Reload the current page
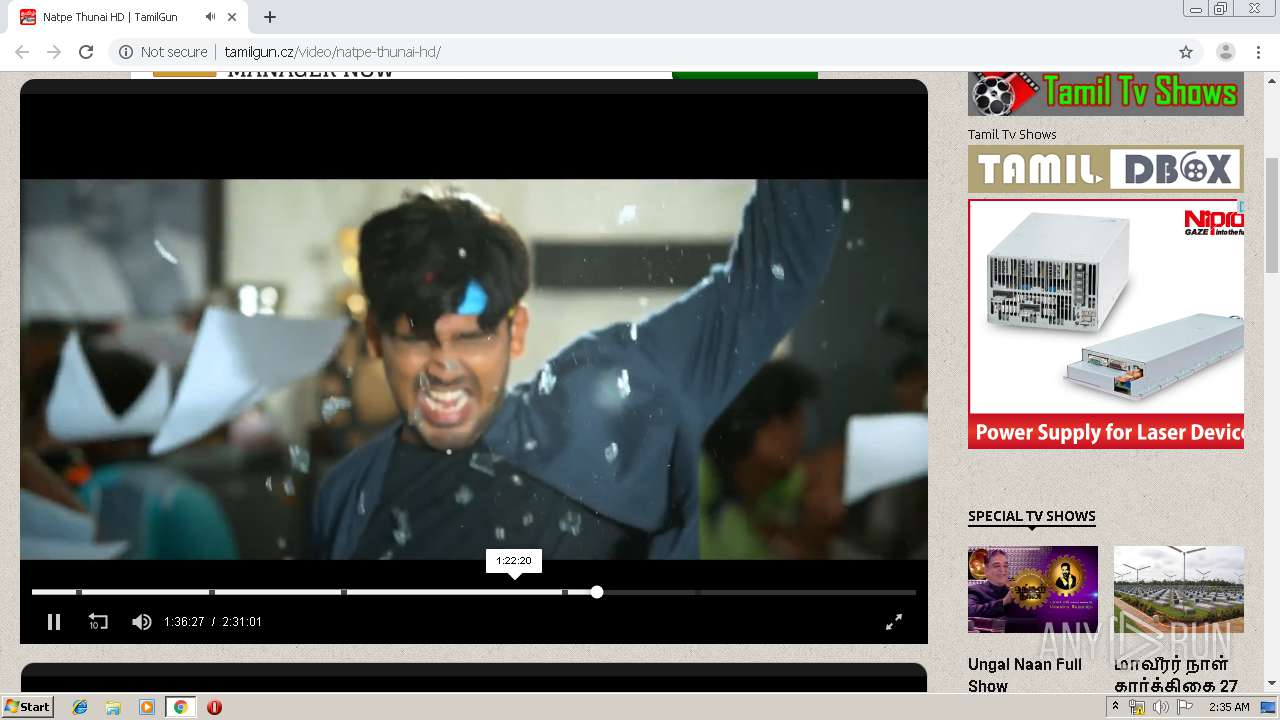The image size is (1280, 720). (86, 52)
